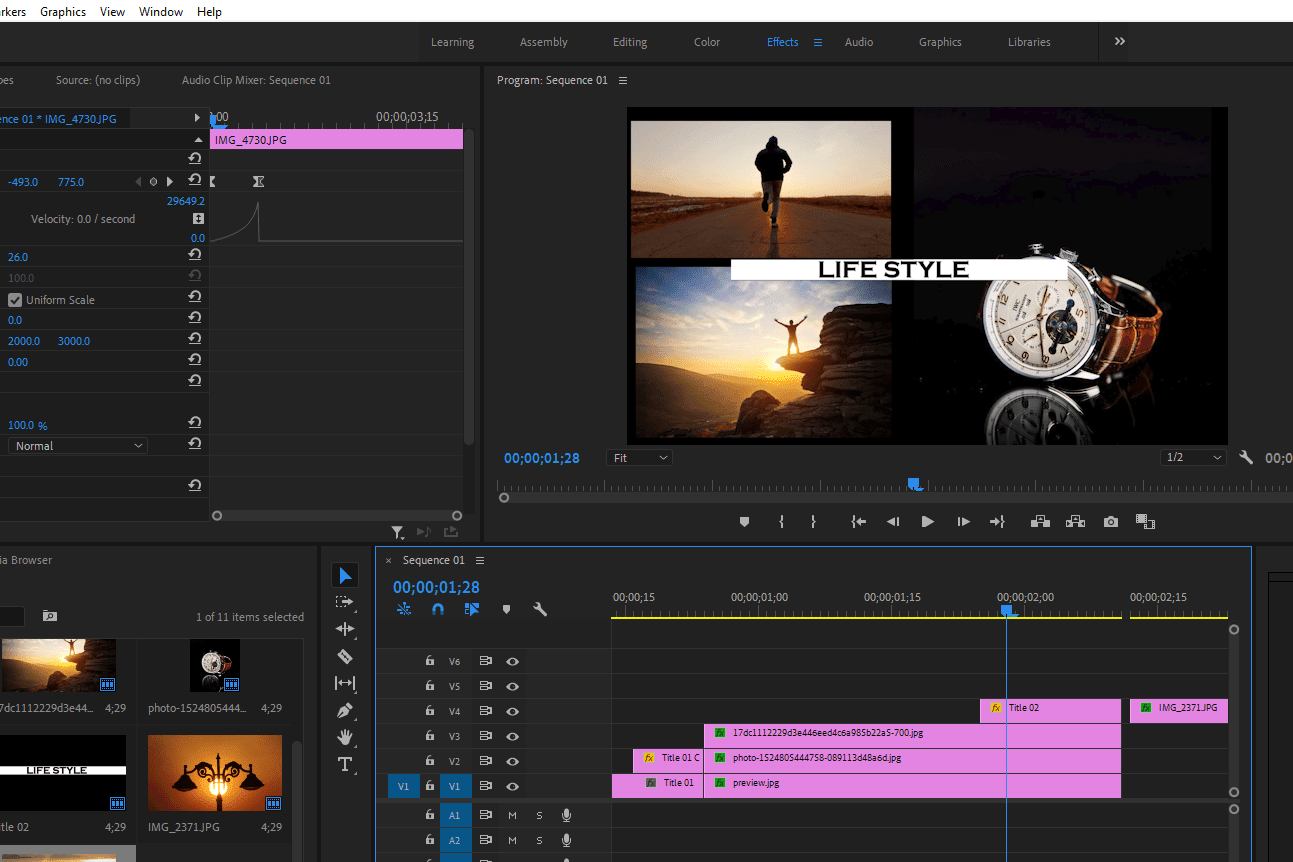Select the Hand tool
The width and height of the screenshot is (1293, 862).
pos(345,738)
